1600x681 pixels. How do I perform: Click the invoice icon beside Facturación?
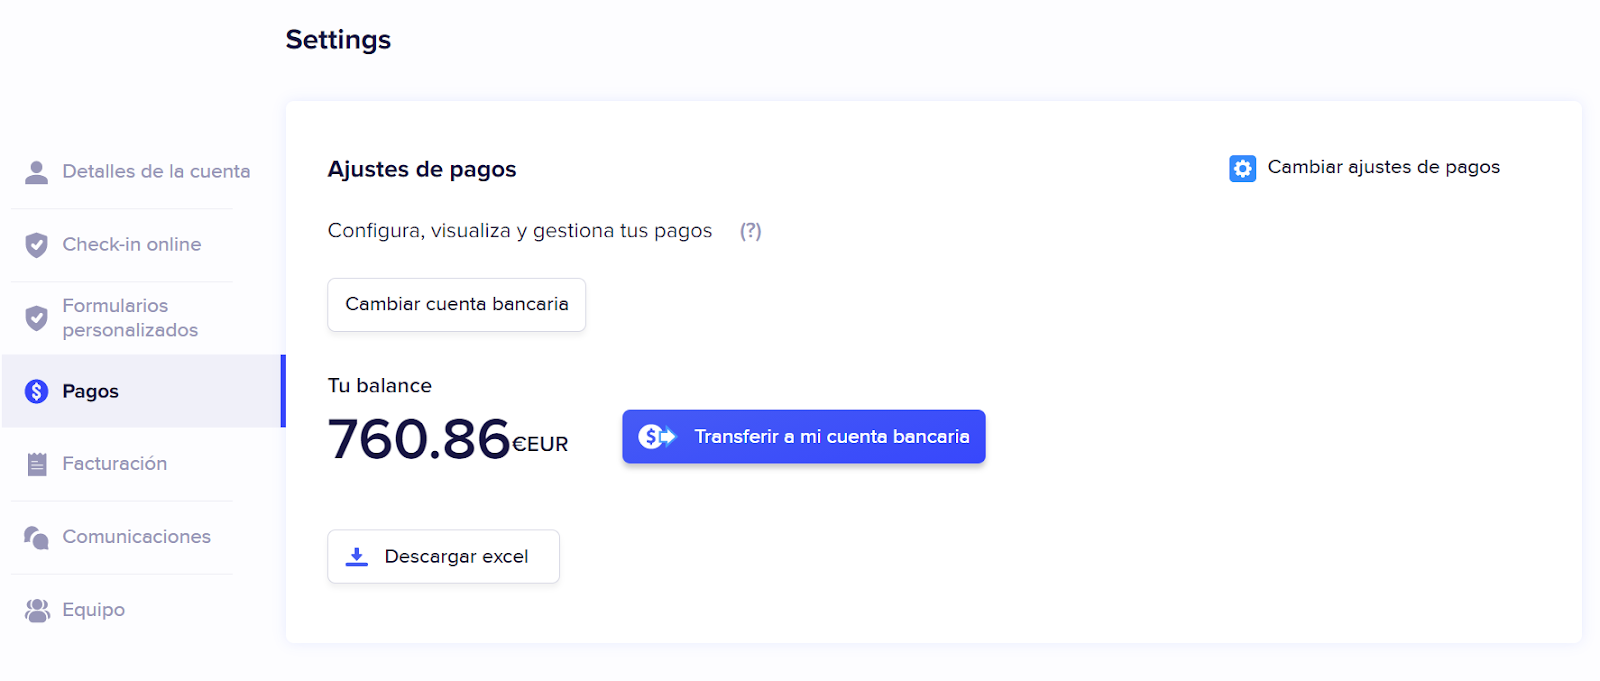click(x=37, y=464)
